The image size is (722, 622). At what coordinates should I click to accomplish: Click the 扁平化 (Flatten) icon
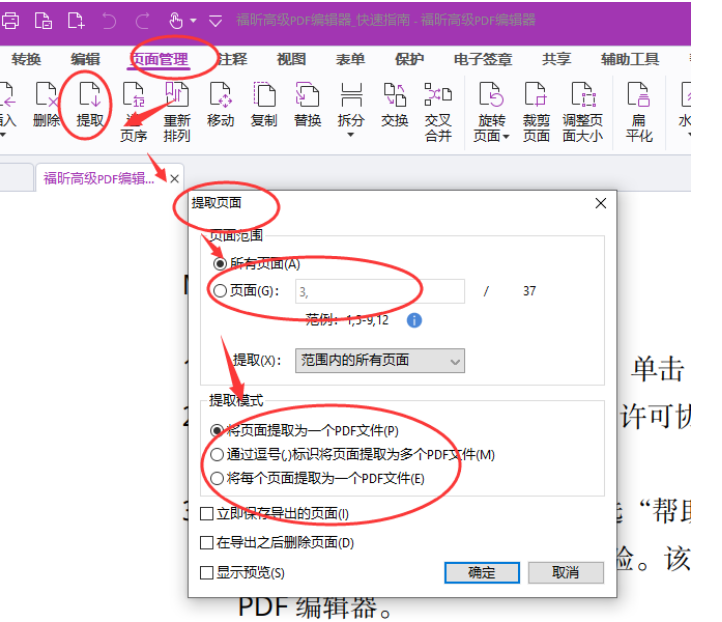[x=639, y=98]
